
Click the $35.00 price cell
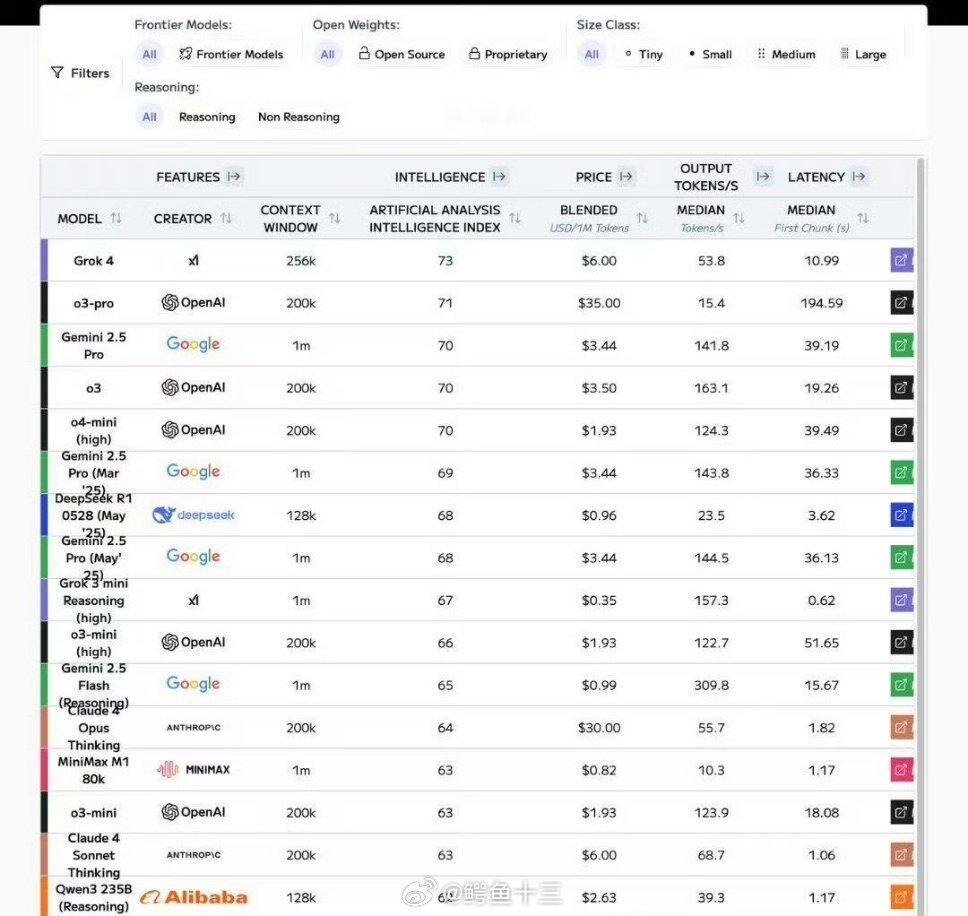(599, 303)
